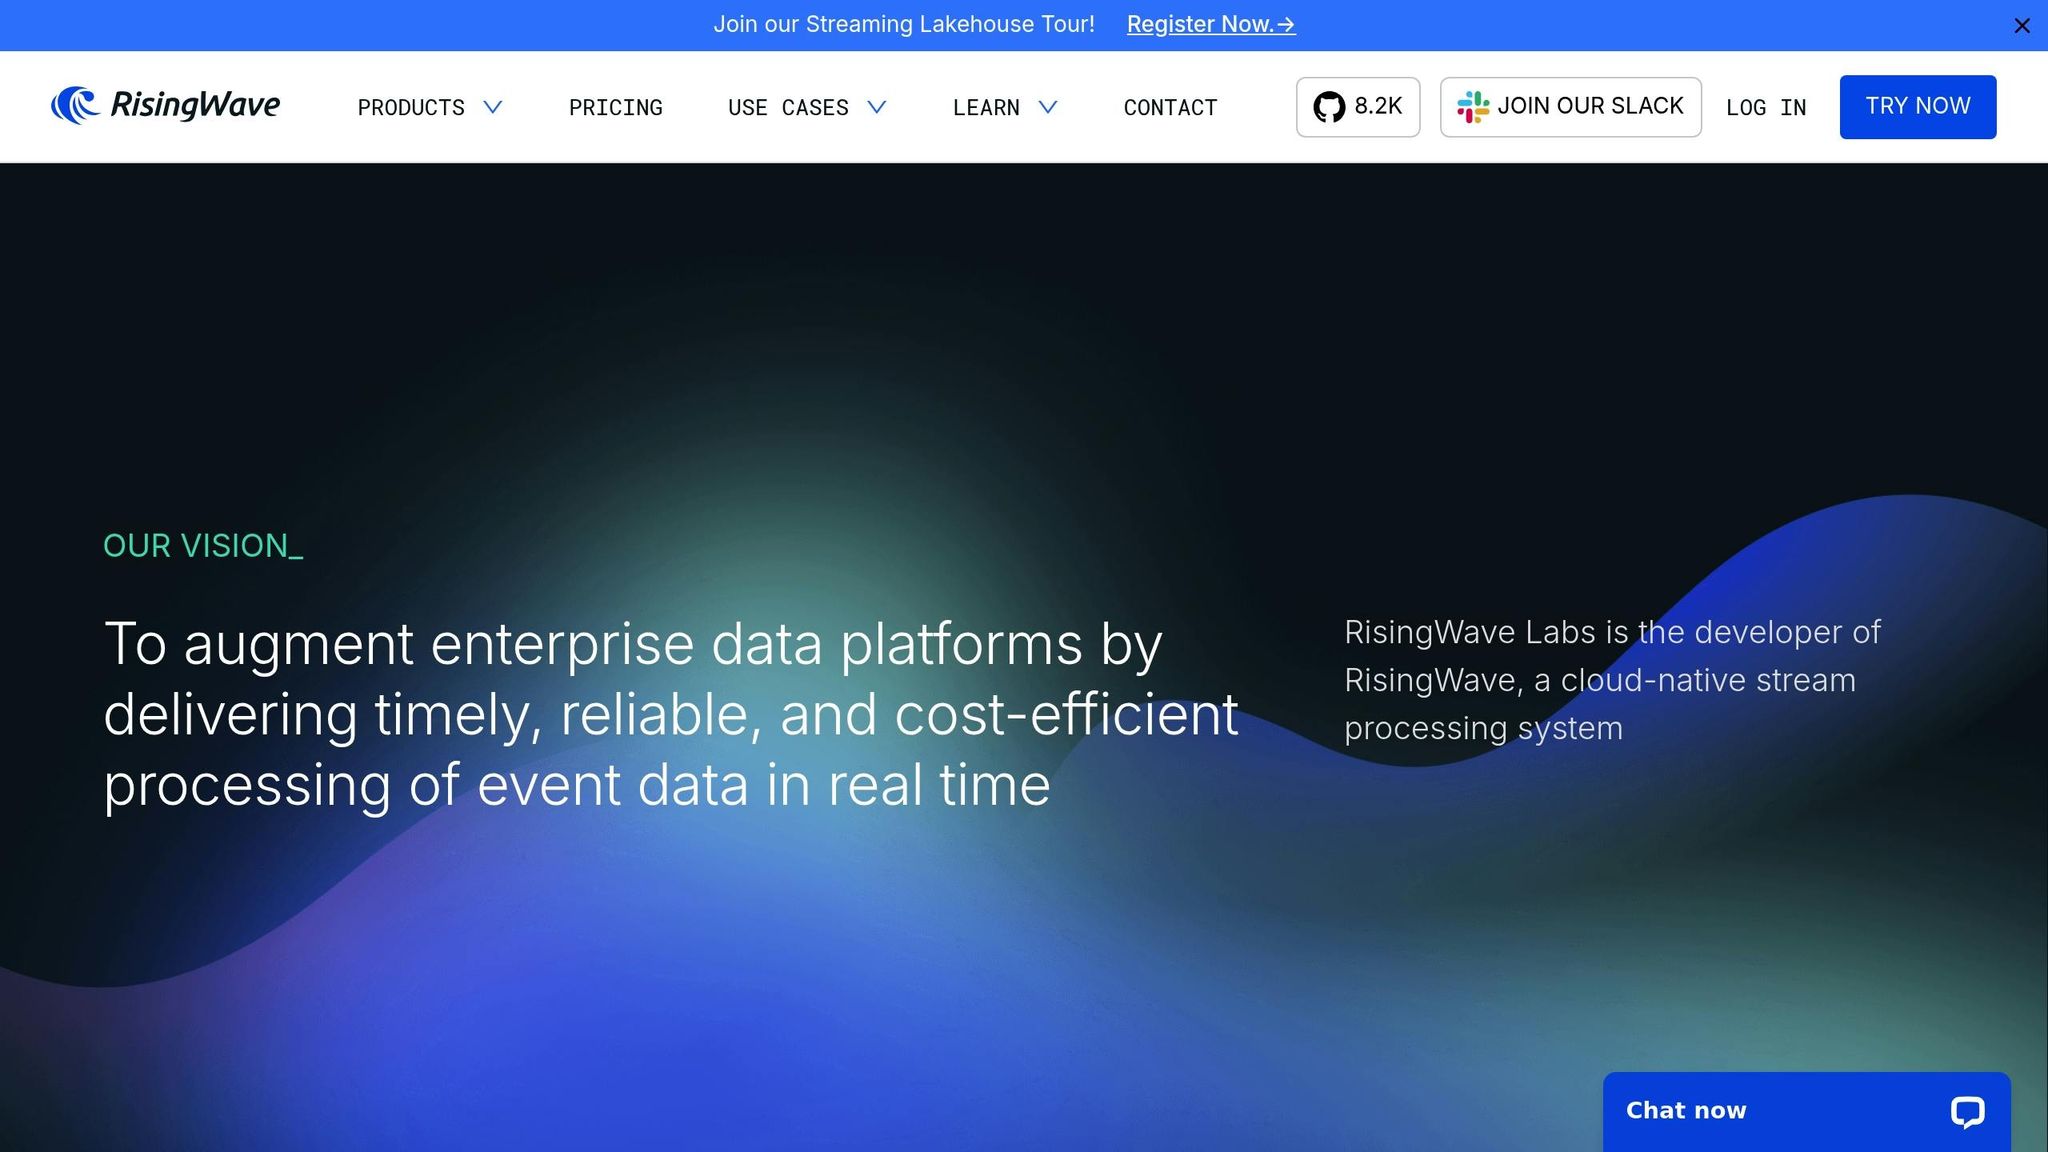Click the RisingWave logo
This screenshot has width=2048, height=1152.
click(x=164, y=105)
